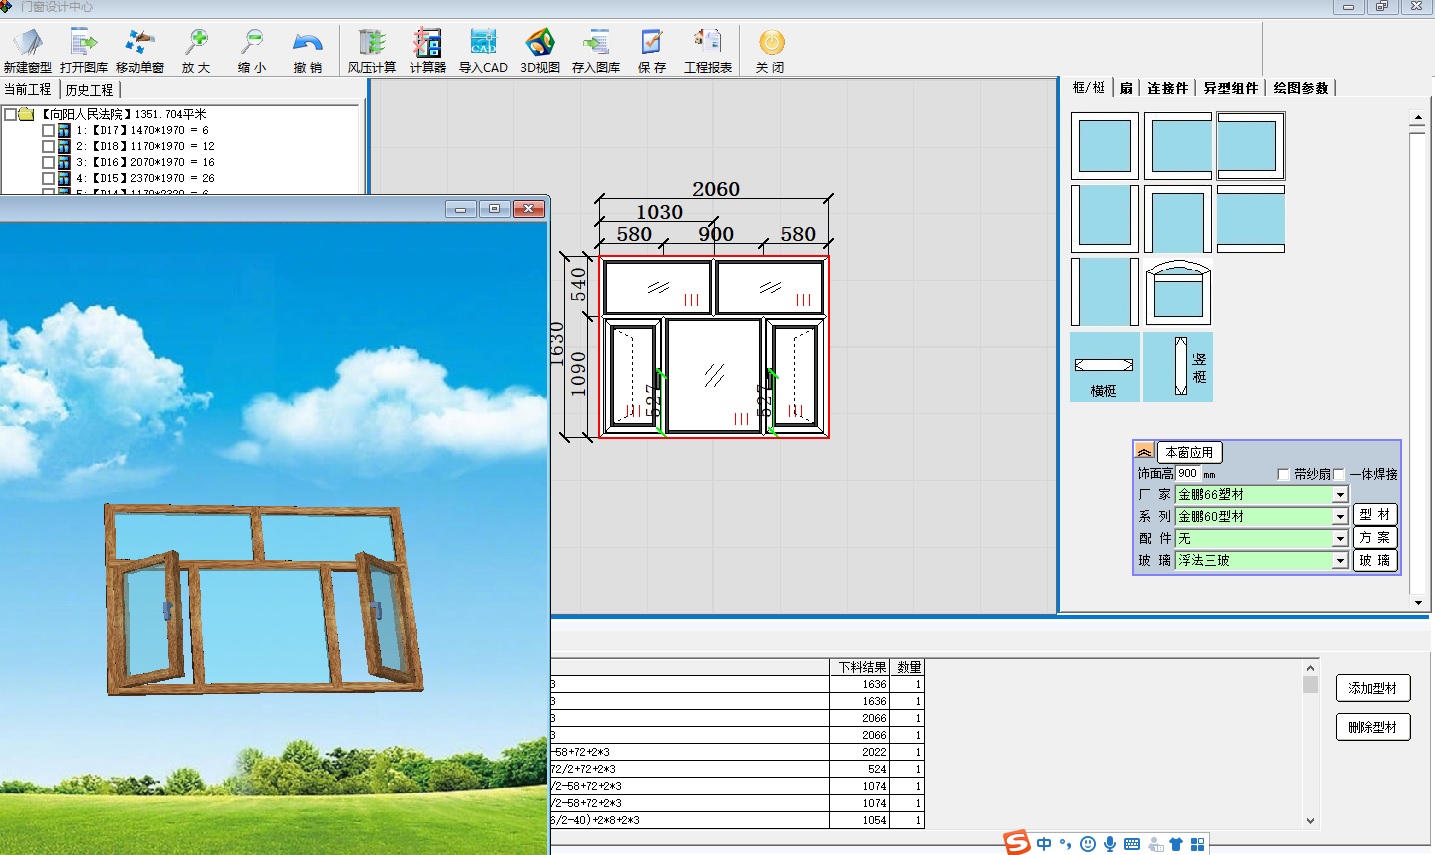Switch to the 历史工程 tab
The height and width of the screenshot is (855, 1435).
click(x=89, y=90)
